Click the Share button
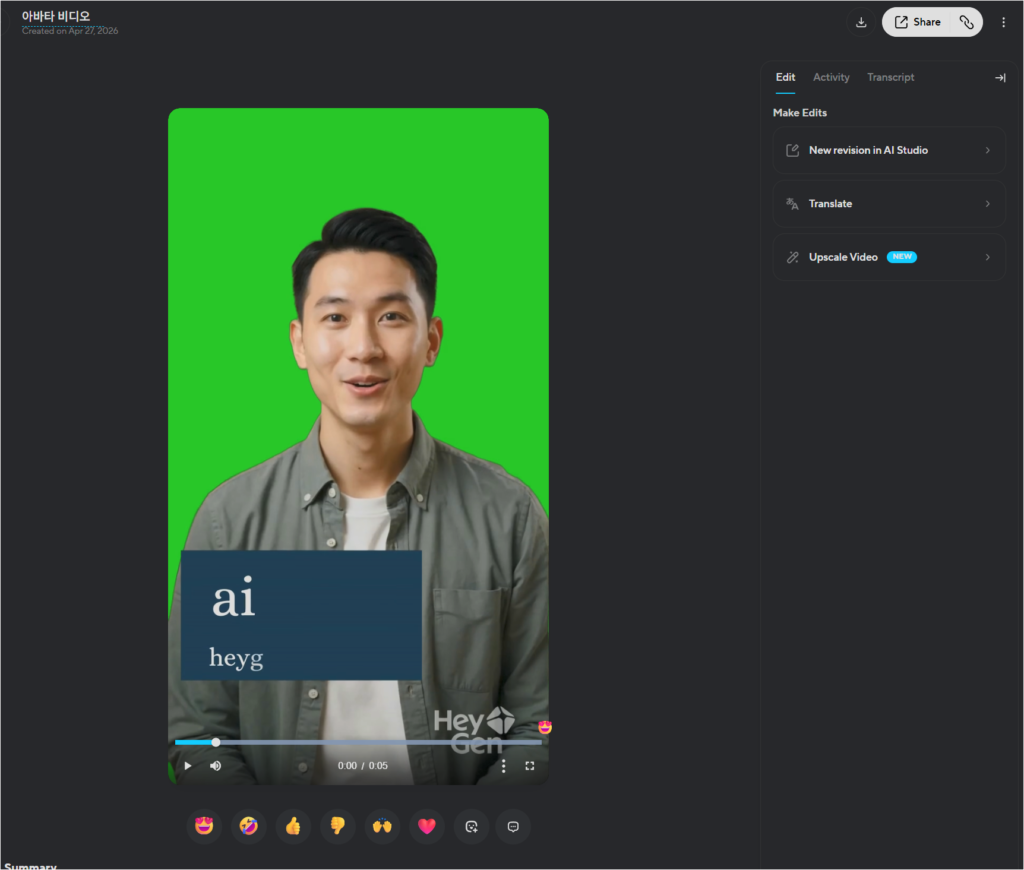Viewport: 1024px width, 870px height. (x=917, y=22)
